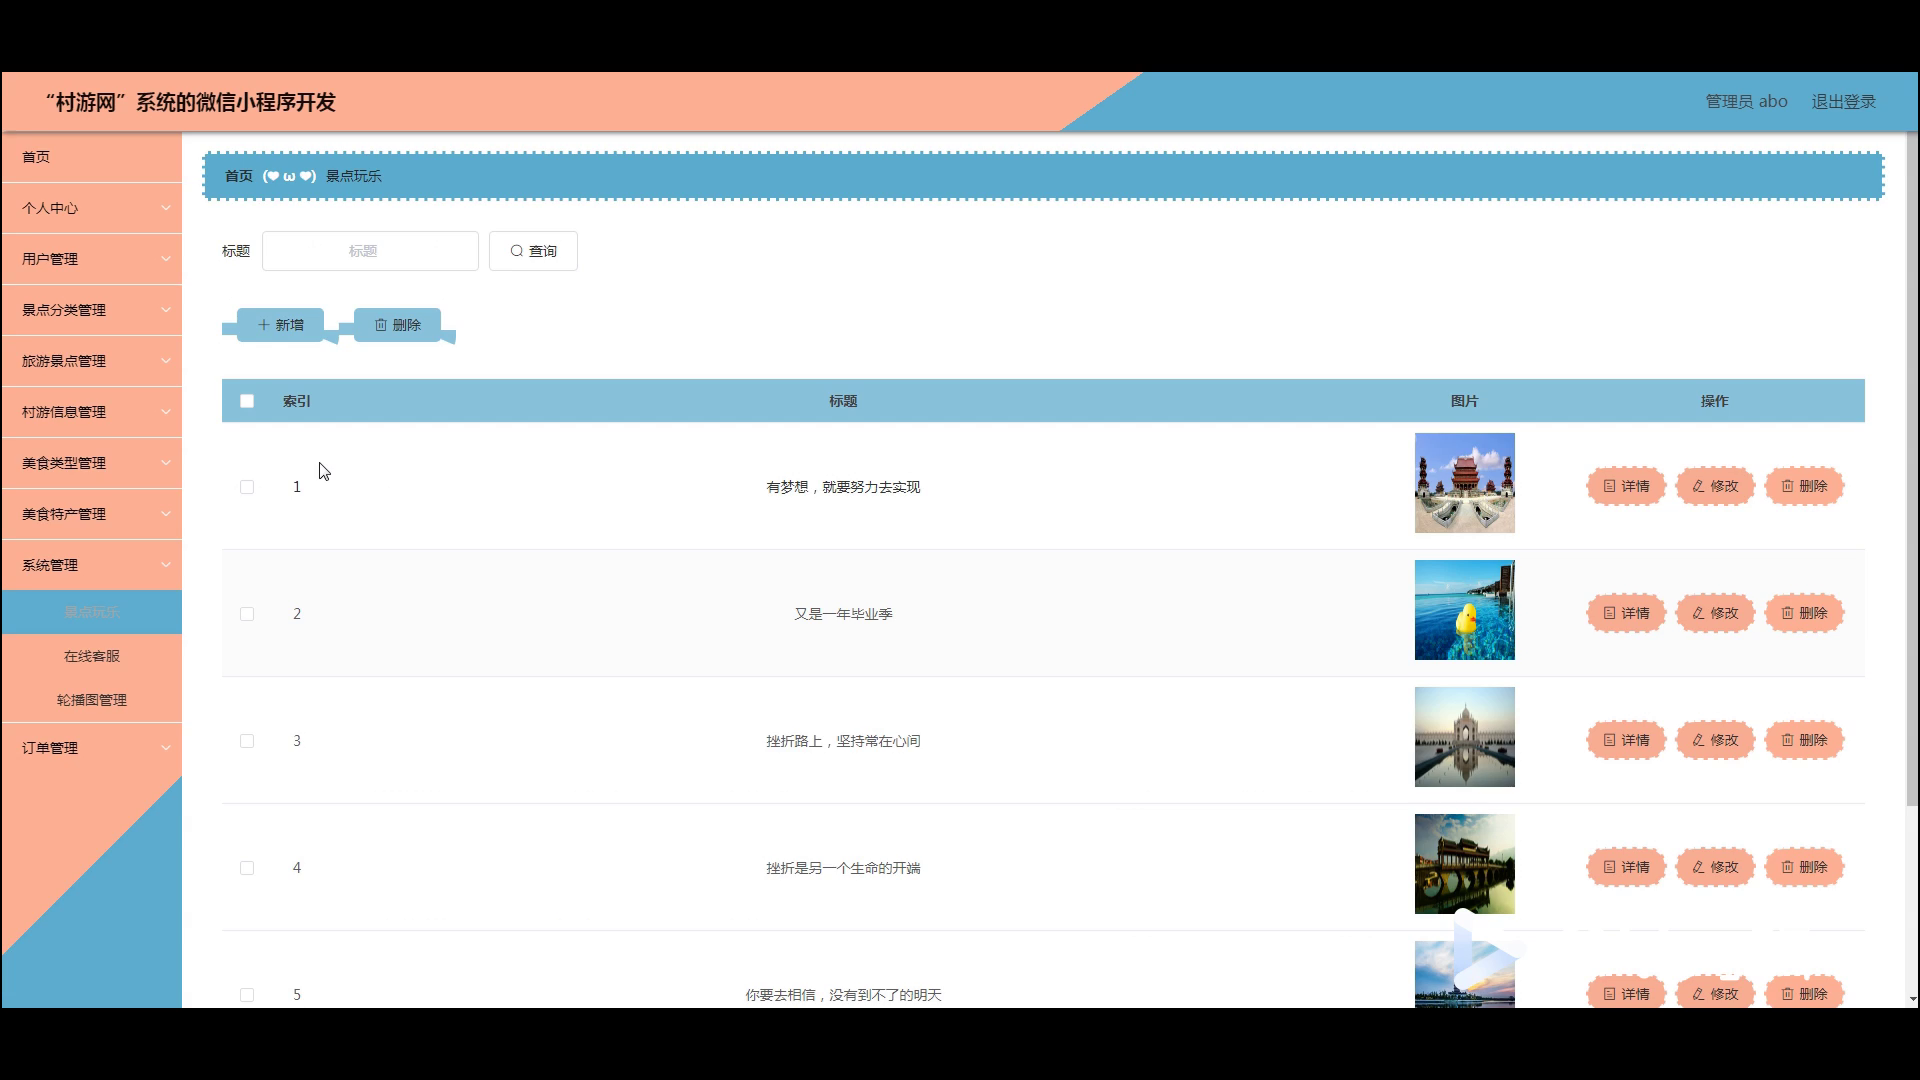Image resolution: width=1920 pixels, height=1080 pixels.
Task: Click 修改 for row 又是一年毕业季
Action: 1715,613
